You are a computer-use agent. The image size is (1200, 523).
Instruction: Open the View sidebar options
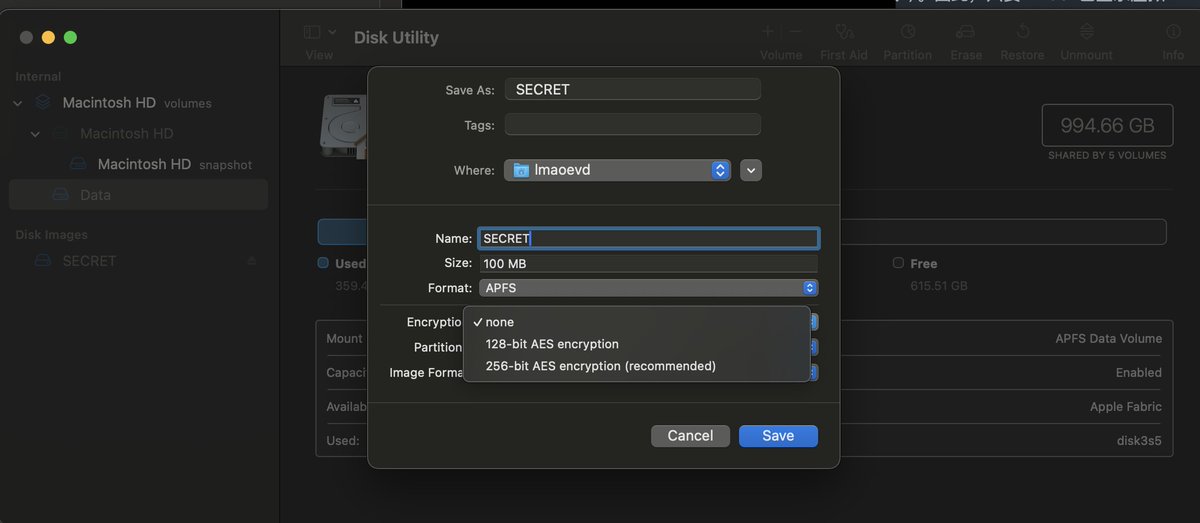(319, 33)
